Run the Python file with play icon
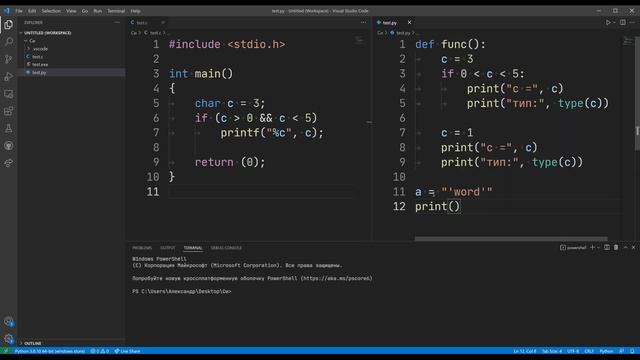640x360 pixels. point(608,22)
